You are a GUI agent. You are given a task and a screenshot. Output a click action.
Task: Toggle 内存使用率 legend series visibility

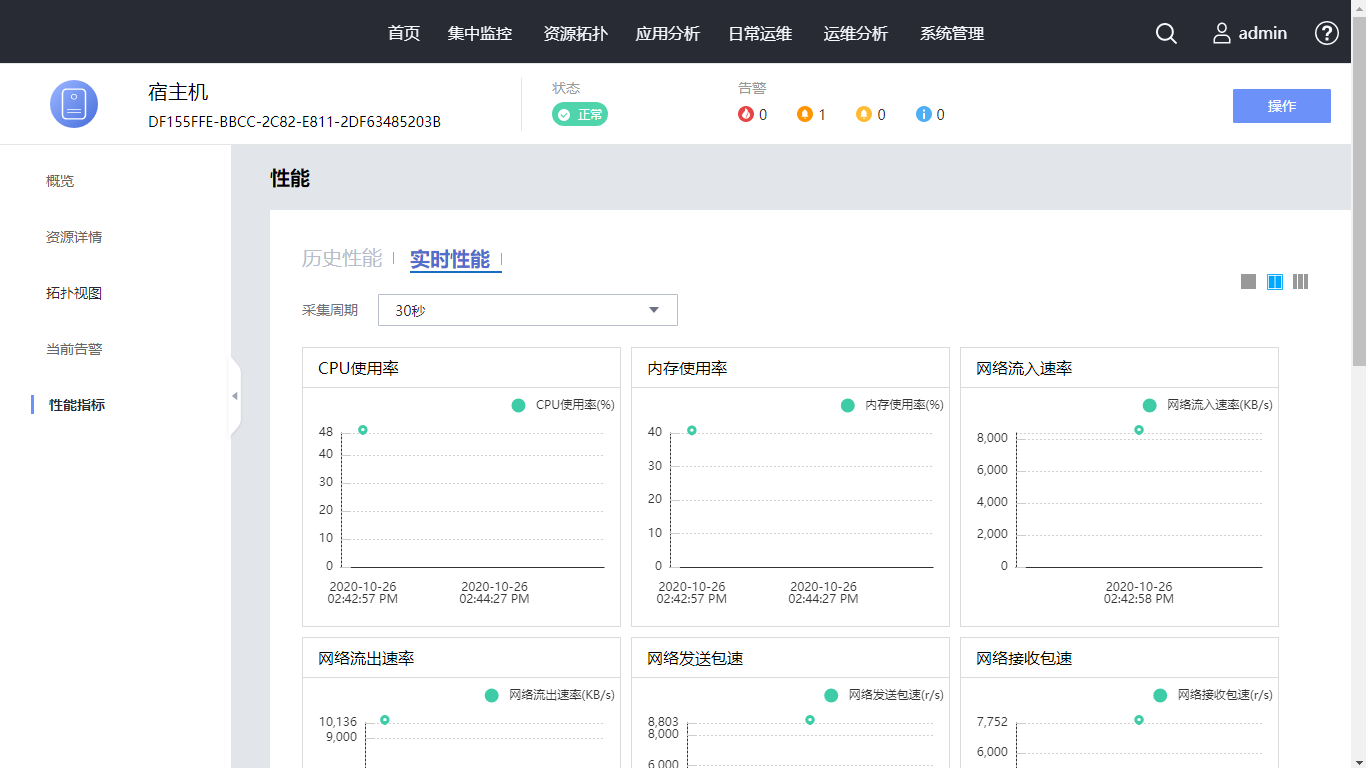(847, 405)
